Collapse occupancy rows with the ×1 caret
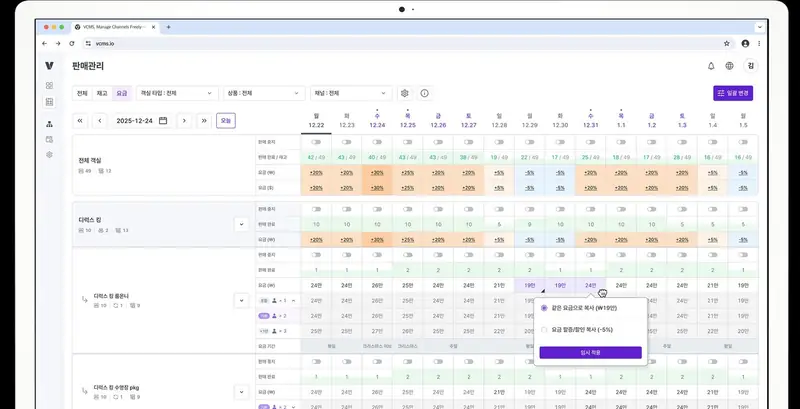 coord(293,301)
